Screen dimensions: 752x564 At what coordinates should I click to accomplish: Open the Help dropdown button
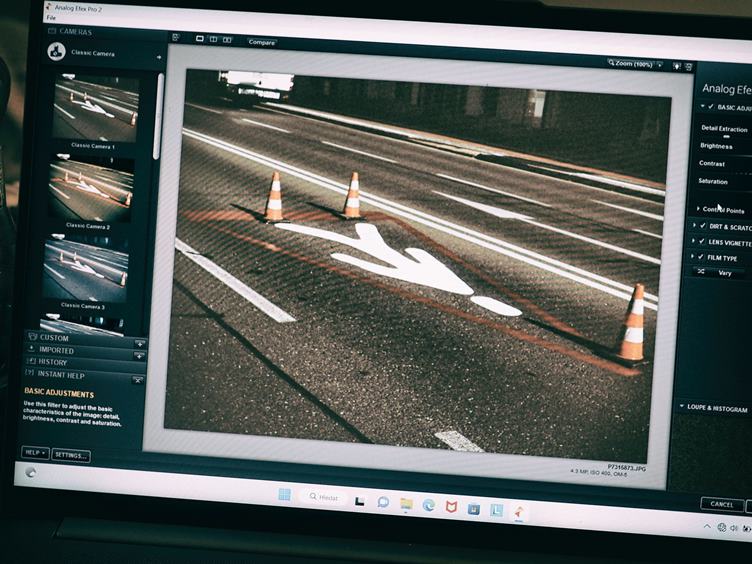tap(35, 453)
